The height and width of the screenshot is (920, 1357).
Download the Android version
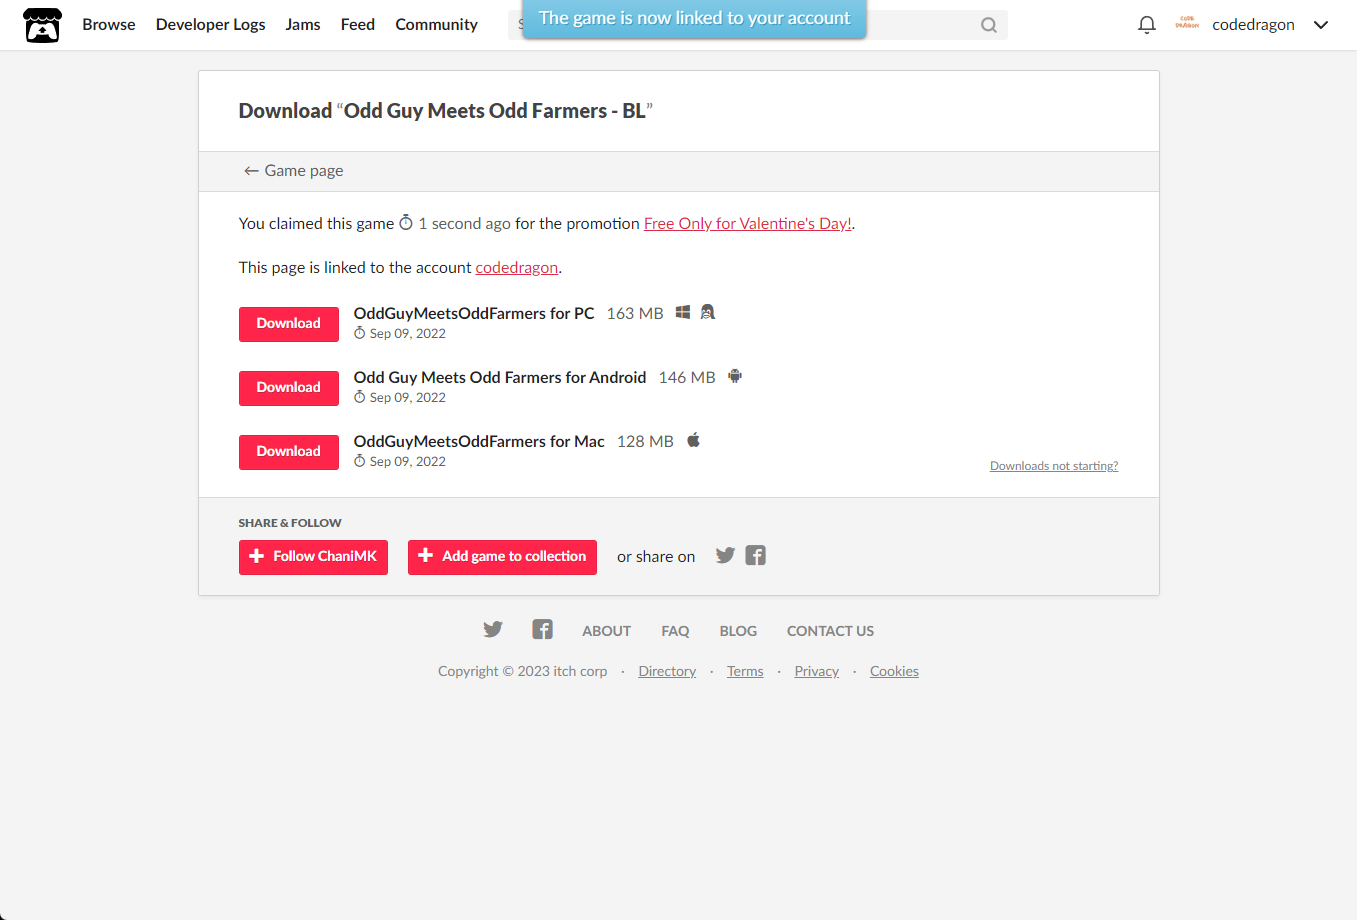point(289,388)
